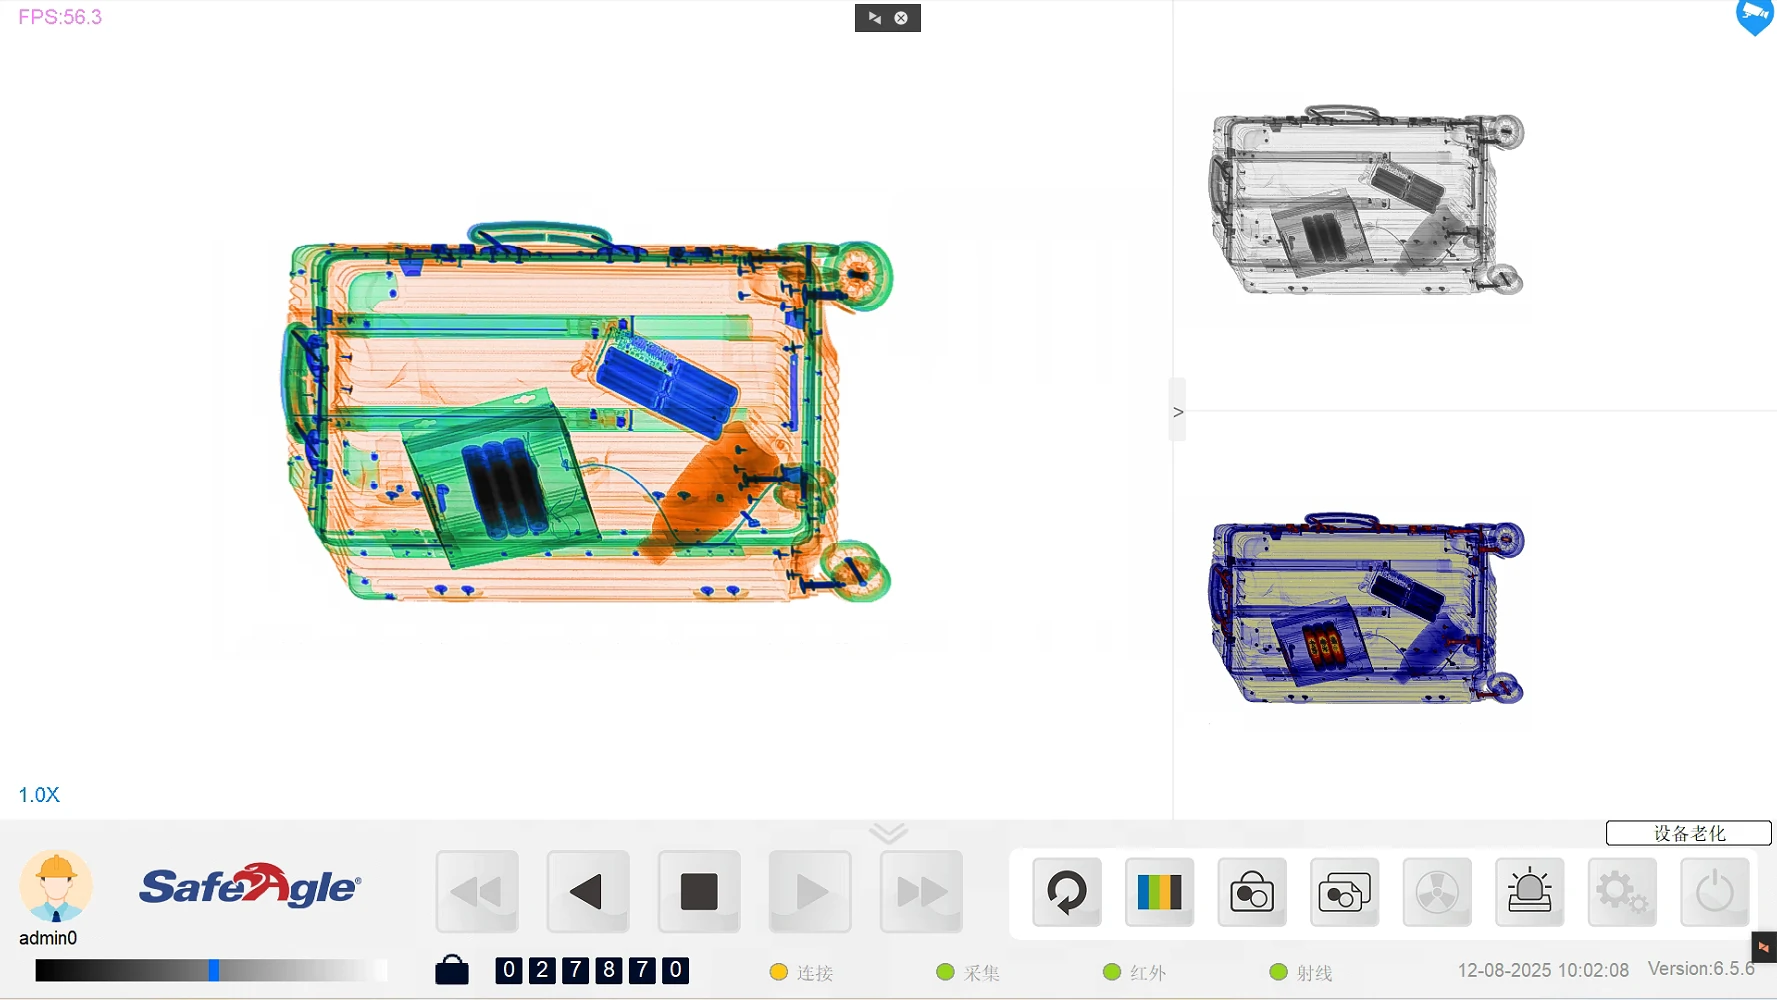Screen dimensions: 1777x1000
Task: Open the settings gears icon
Action: (x=1621, y=892)
